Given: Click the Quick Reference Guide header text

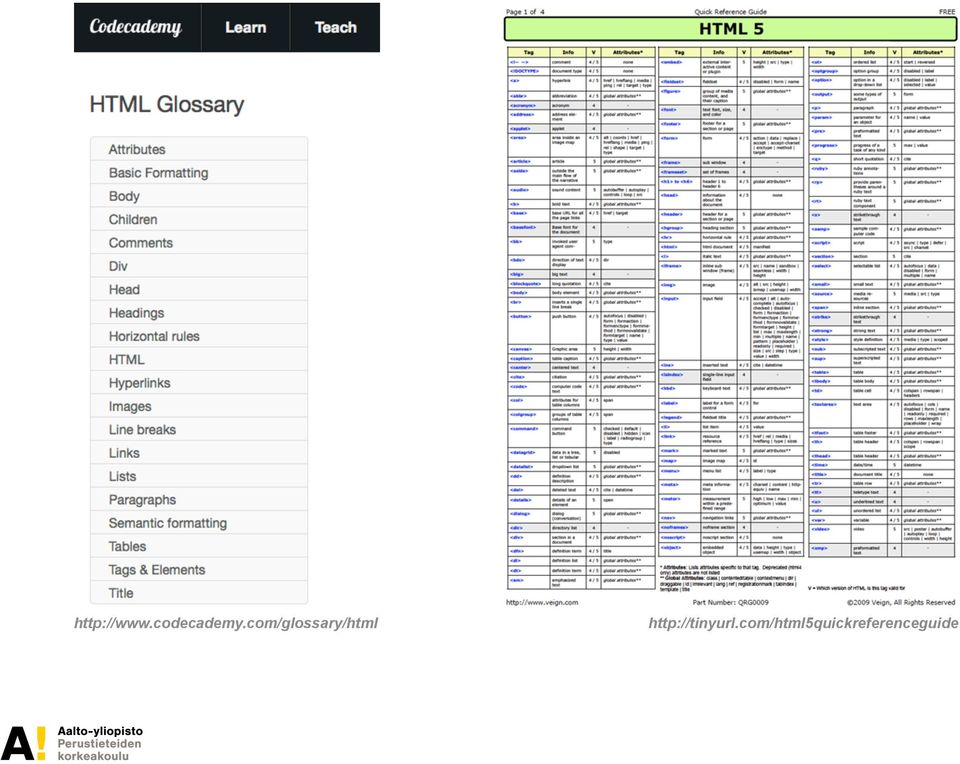Looking at the screenshot, I should pos(730,12).
